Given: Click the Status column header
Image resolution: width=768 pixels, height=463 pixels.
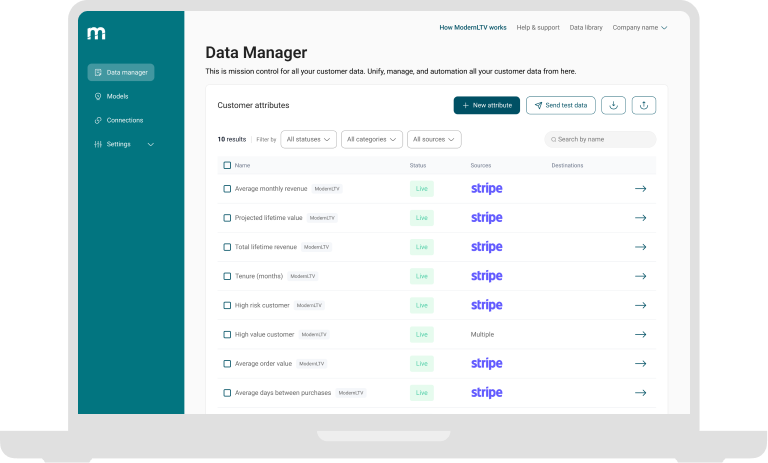Looking at the screenshot, I should click(418, 166).
